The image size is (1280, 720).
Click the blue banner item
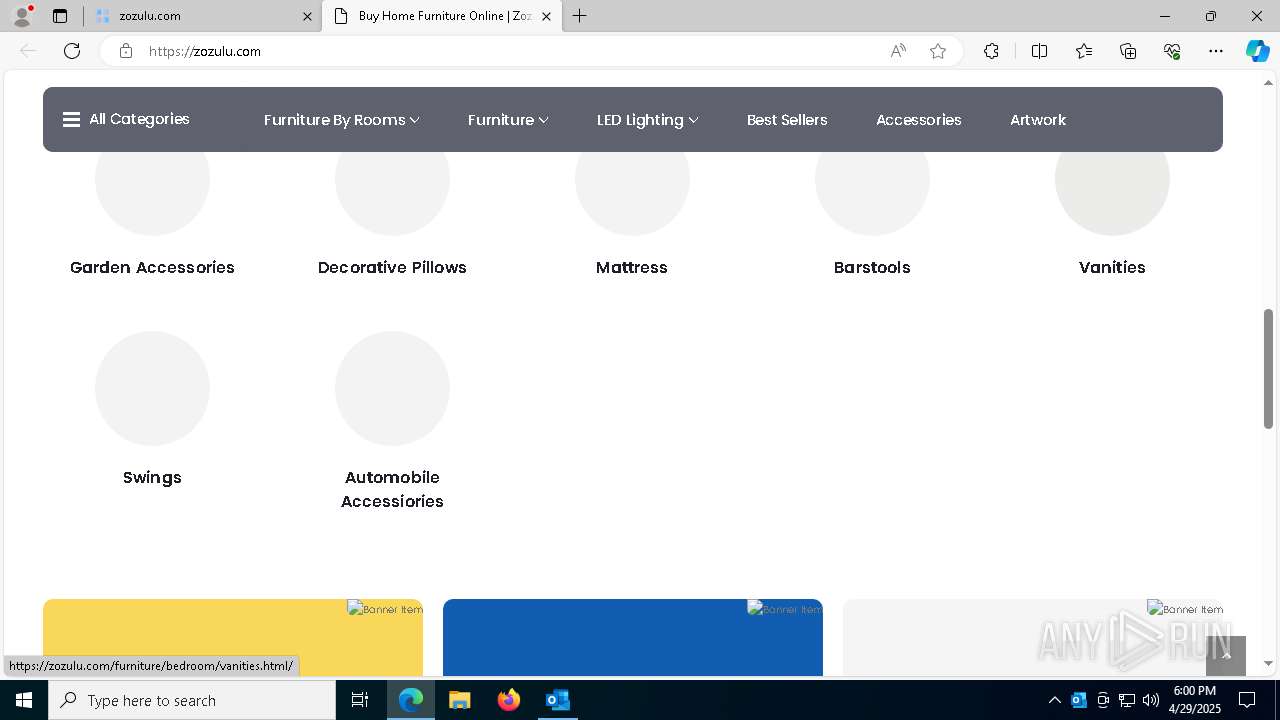[633, 638]
